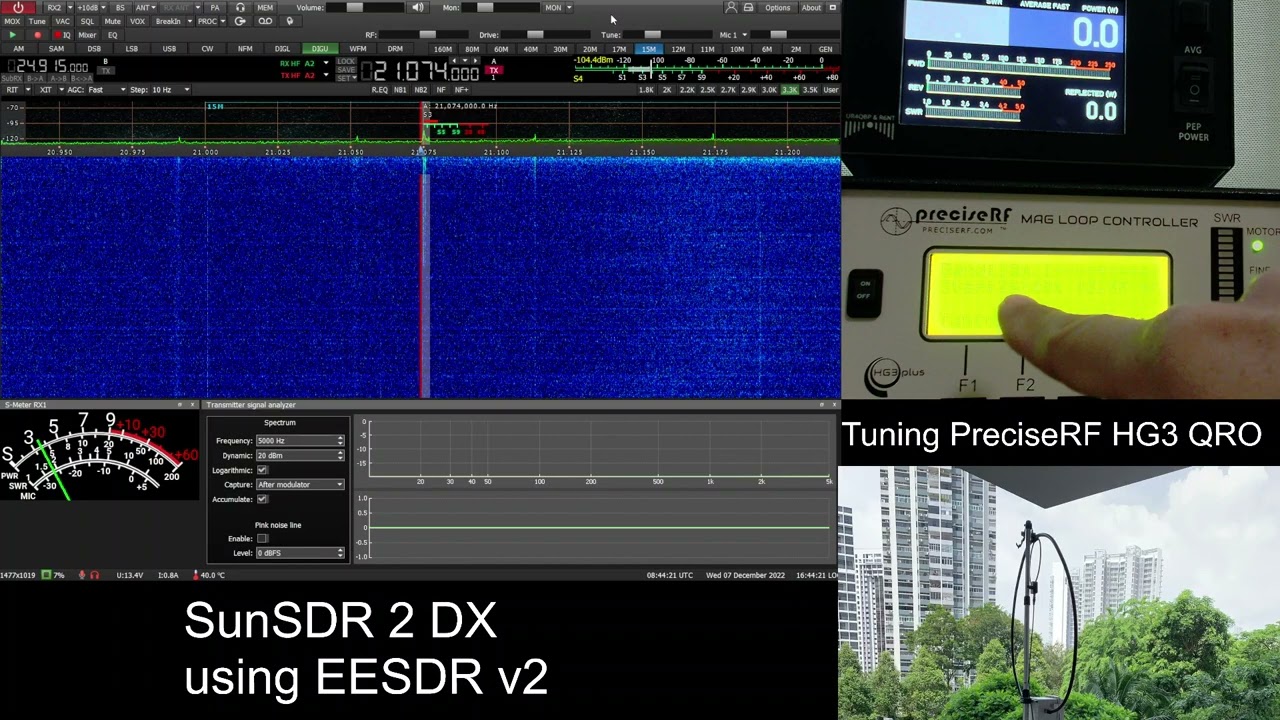Viewport: 1280px width, 720px height.
Task: Select the USB mode tab
Action: point(169,49)
